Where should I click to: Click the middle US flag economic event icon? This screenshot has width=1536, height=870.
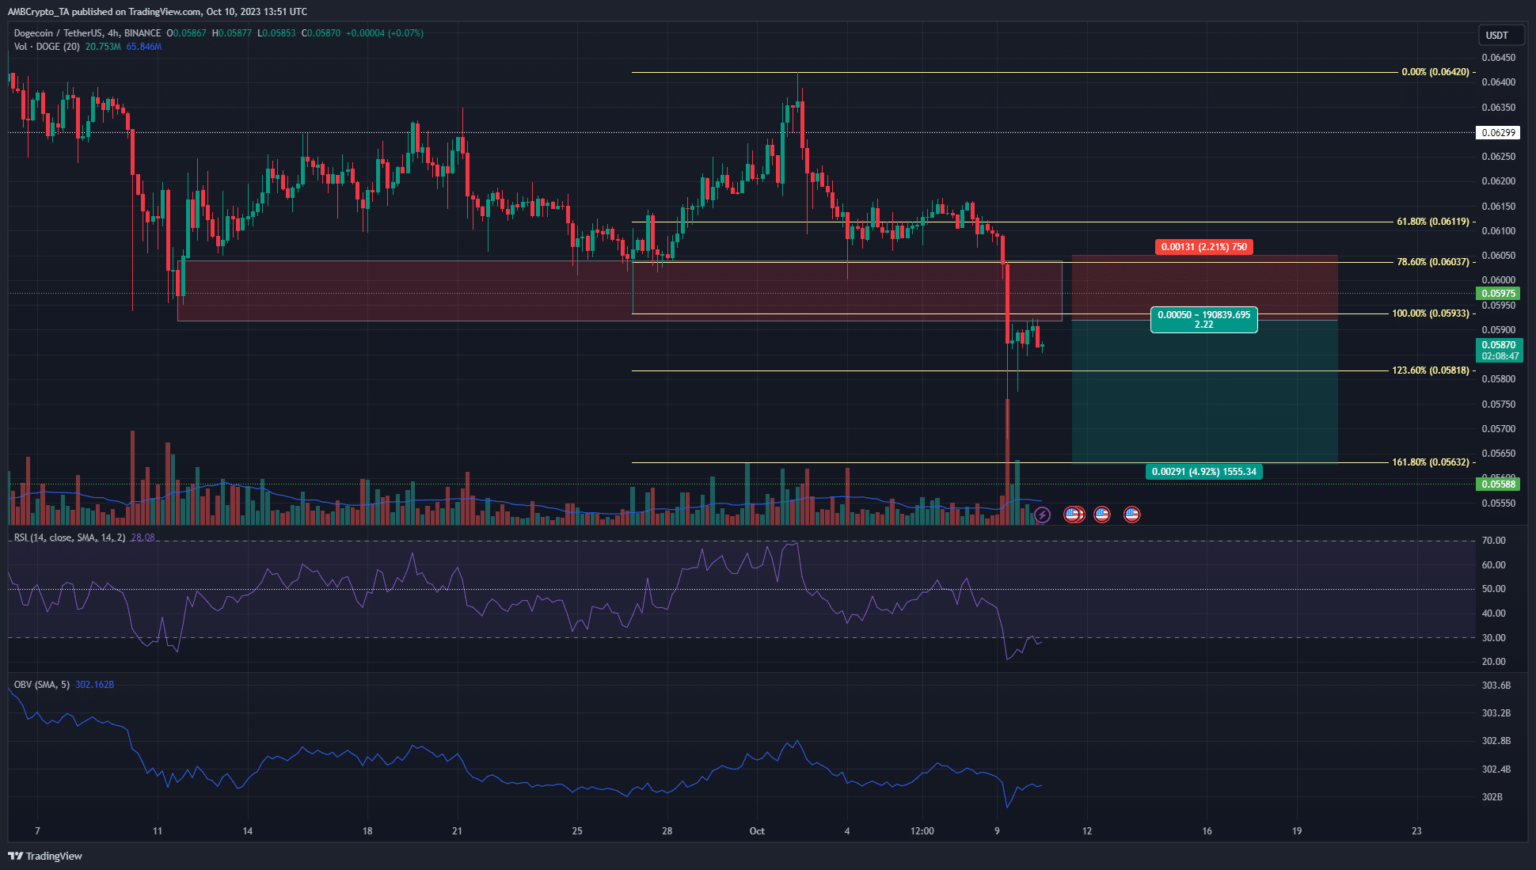(1102, 515)
